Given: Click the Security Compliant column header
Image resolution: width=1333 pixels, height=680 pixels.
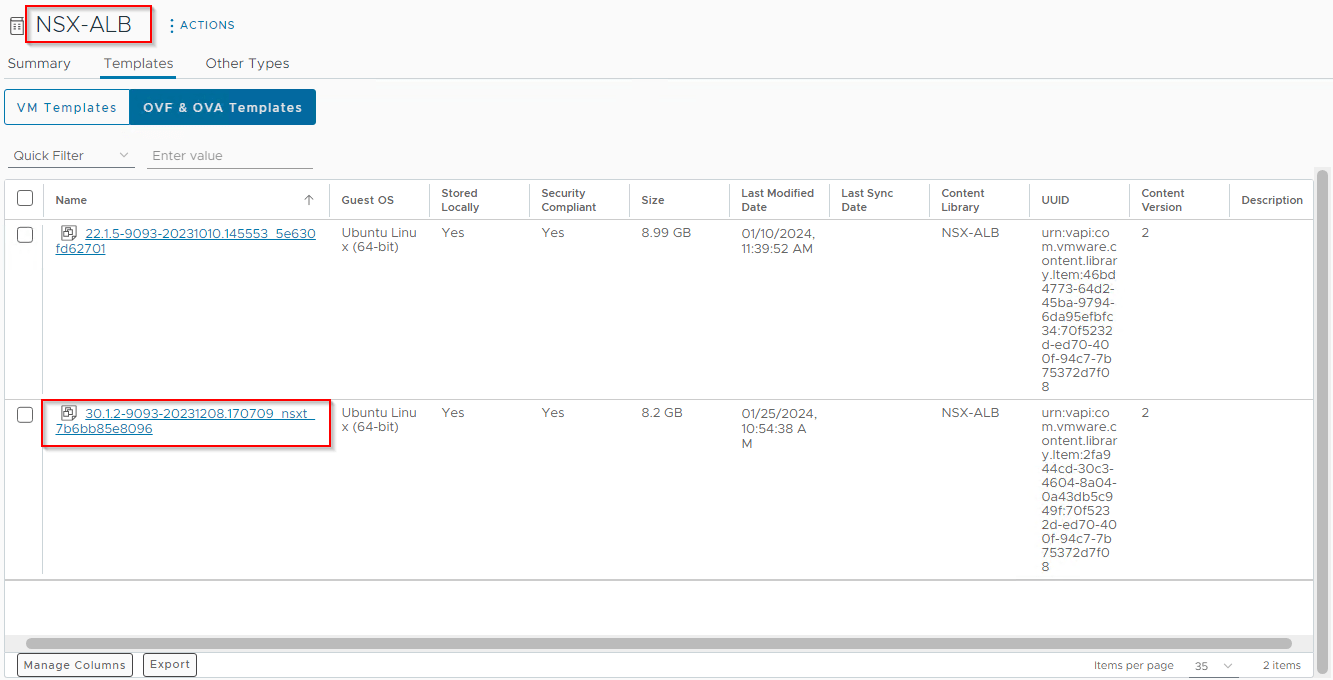Looking at the screenshot, I should click(x=569, y=200).
